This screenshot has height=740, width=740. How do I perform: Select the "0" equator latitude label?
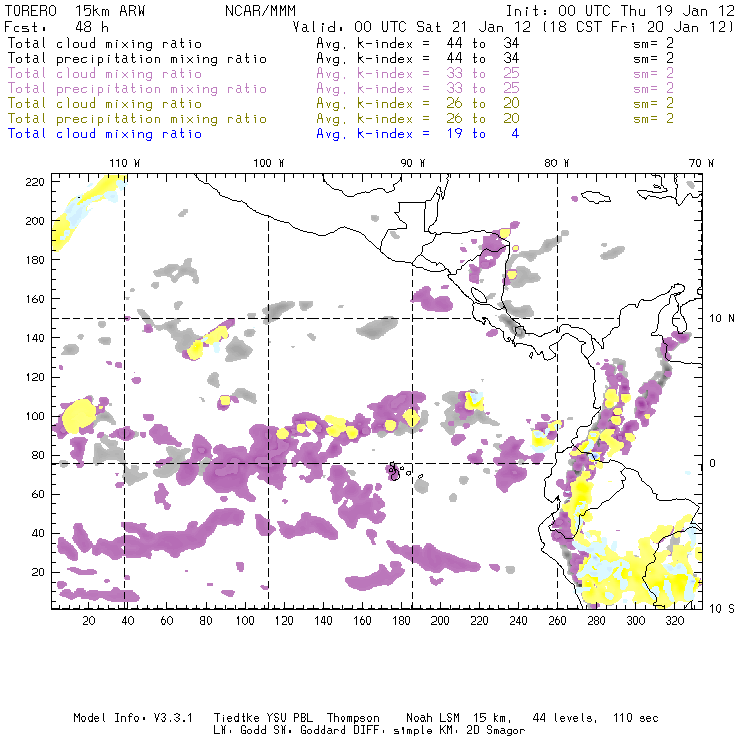tap(713, 463)
